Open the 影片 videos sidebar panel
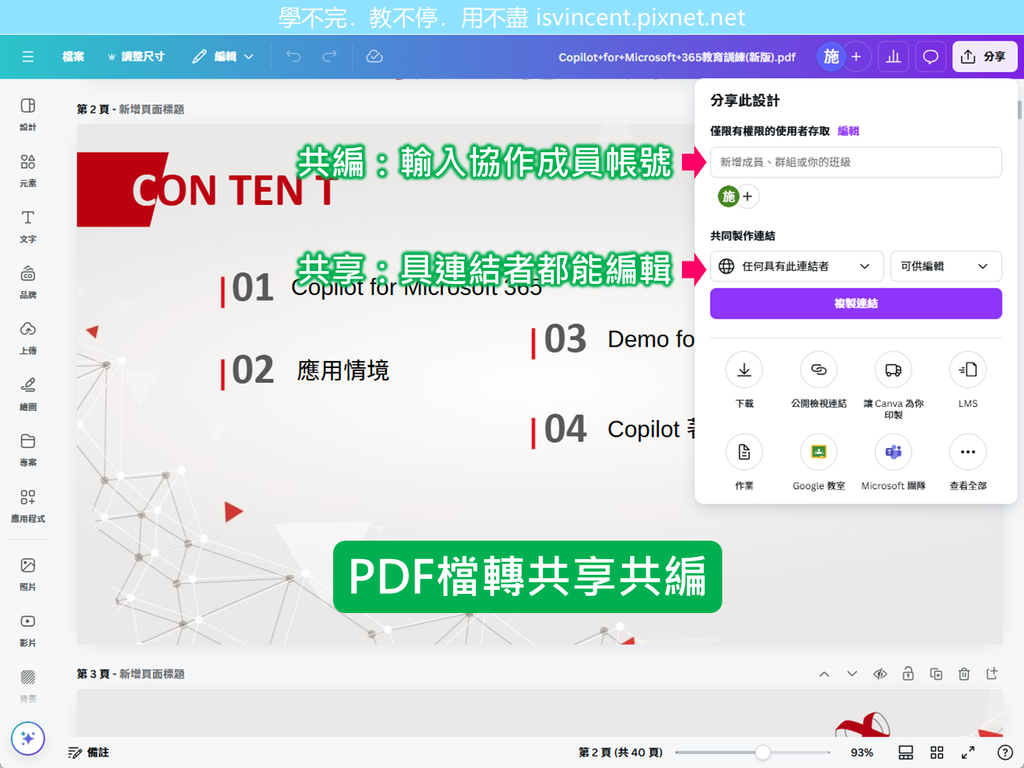This screenshot has height=768, width=1024. click(x=27, y=630)
